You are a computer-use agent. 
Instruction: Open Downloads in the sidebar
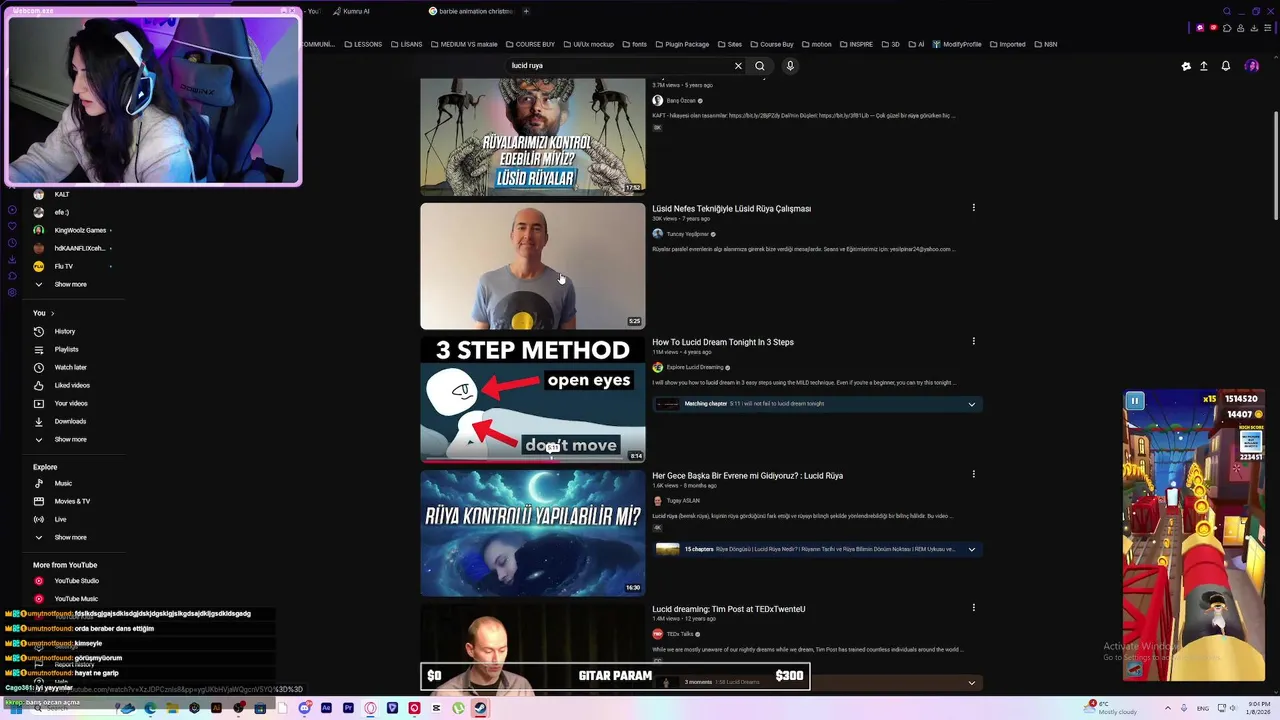coord(70,421)
